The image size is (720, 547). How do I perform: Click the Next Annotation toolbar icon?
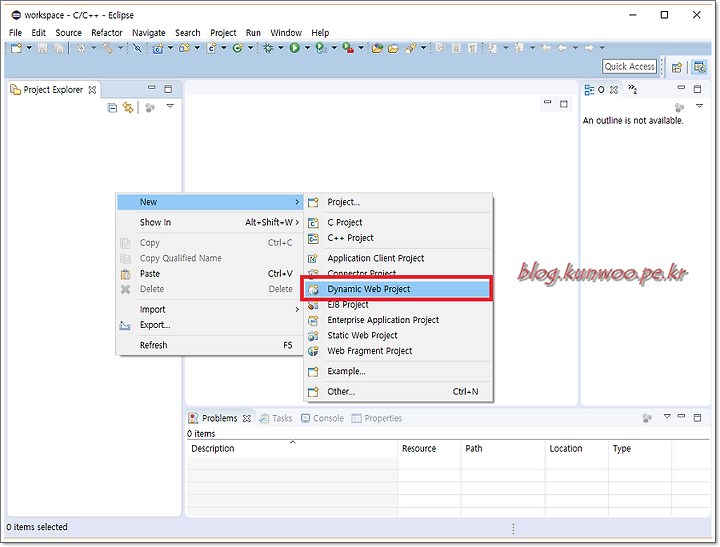[493, 48]
